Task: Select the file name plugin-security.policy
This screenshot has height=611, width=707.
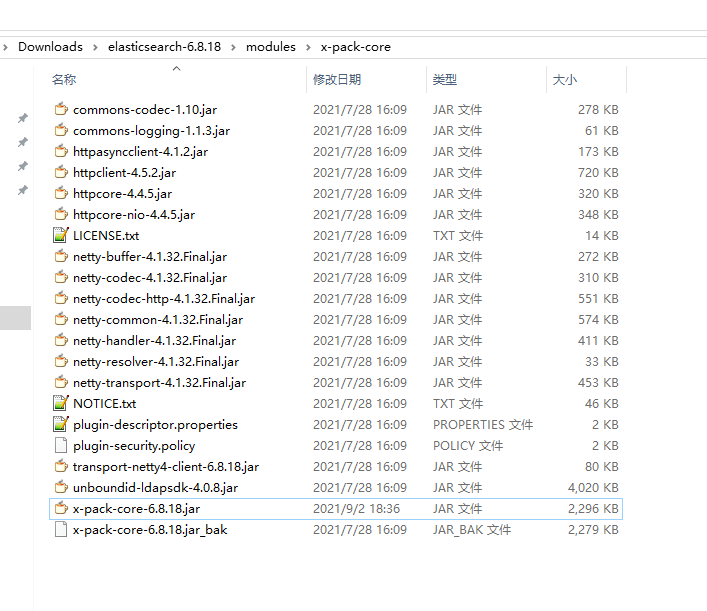Action: [x=134, y=446]
